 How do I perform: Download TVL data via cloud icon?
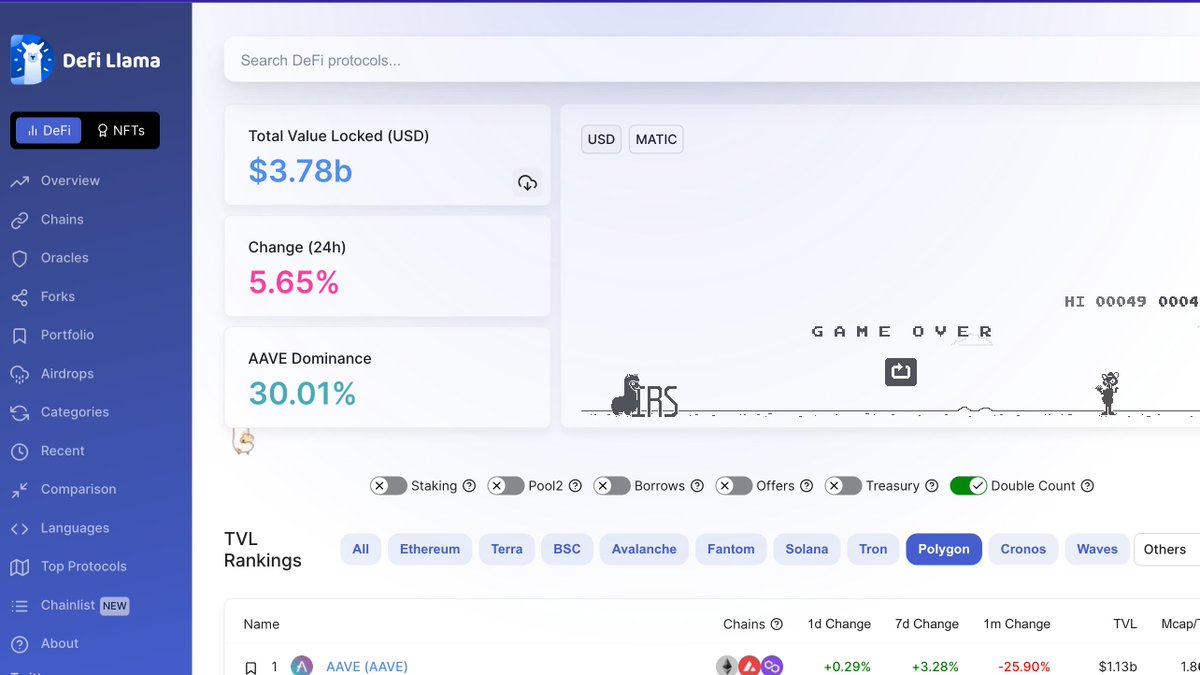click(x=527, y=182)
